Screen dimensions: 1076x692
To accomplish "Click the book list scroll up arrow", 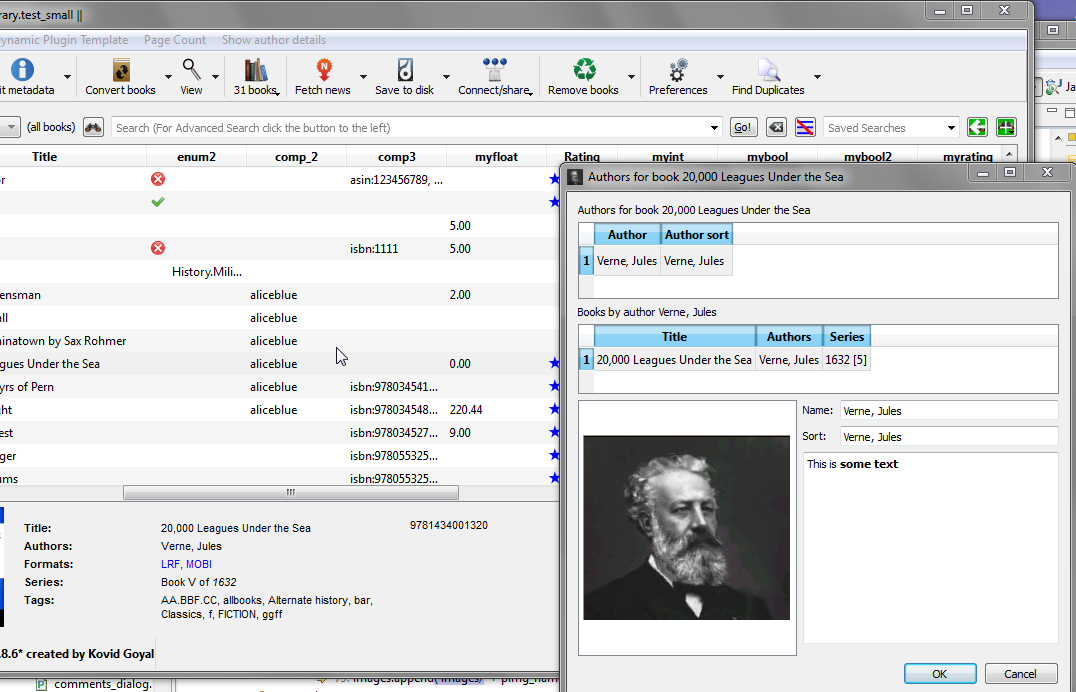I will pyautogui.click(x=1009, y=153).
